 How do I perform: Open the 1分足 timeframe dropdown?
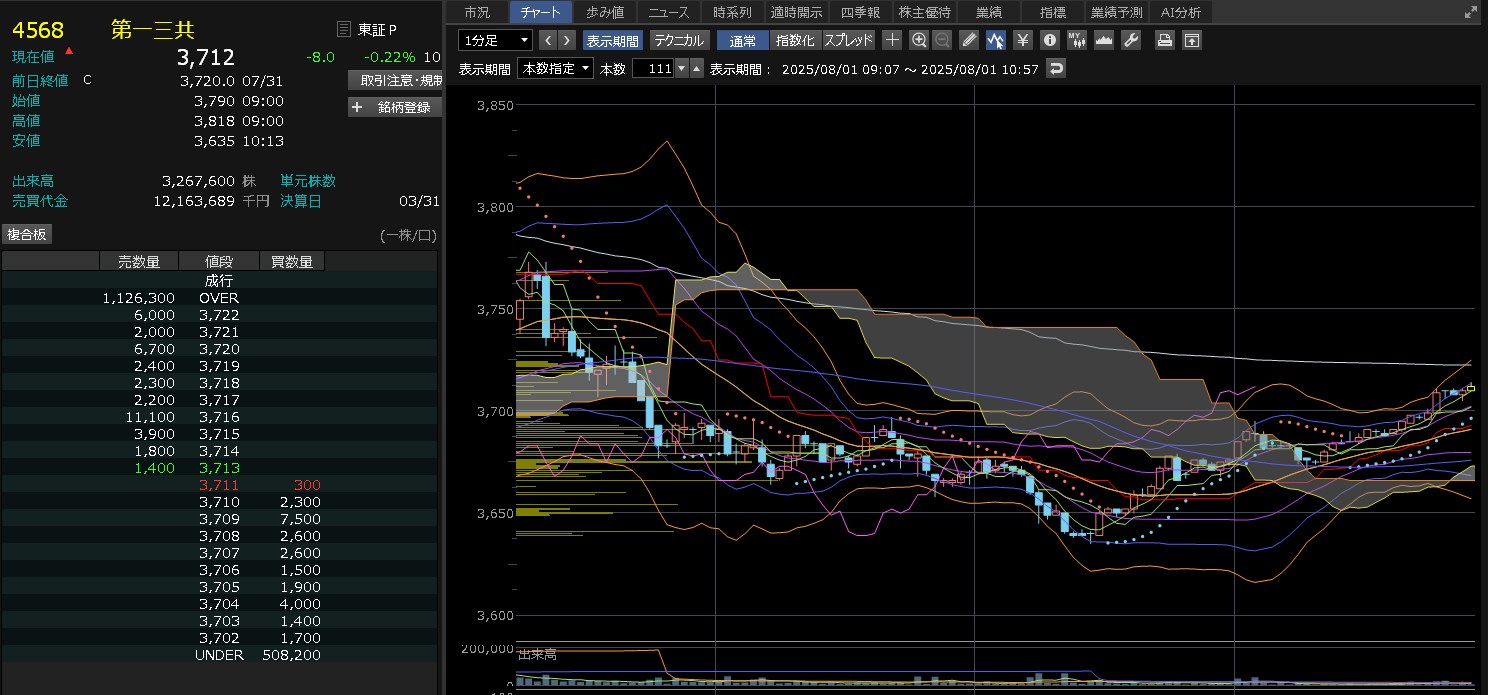click(496, 41)
